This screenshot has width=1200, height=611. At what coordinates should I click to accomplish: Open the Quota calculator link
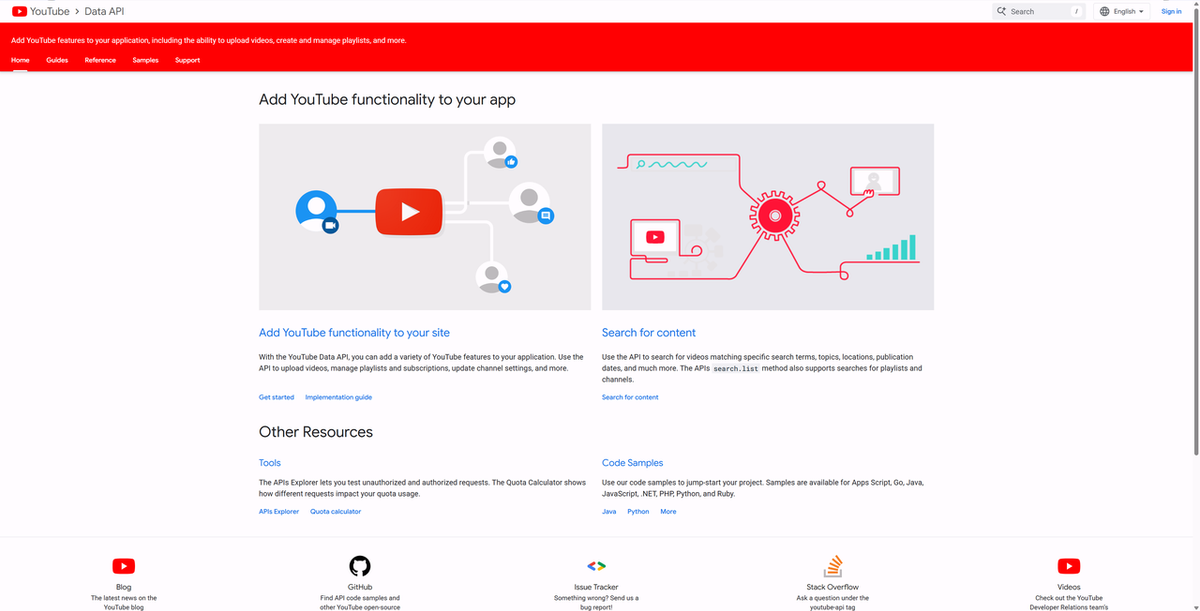pos(335,511)
